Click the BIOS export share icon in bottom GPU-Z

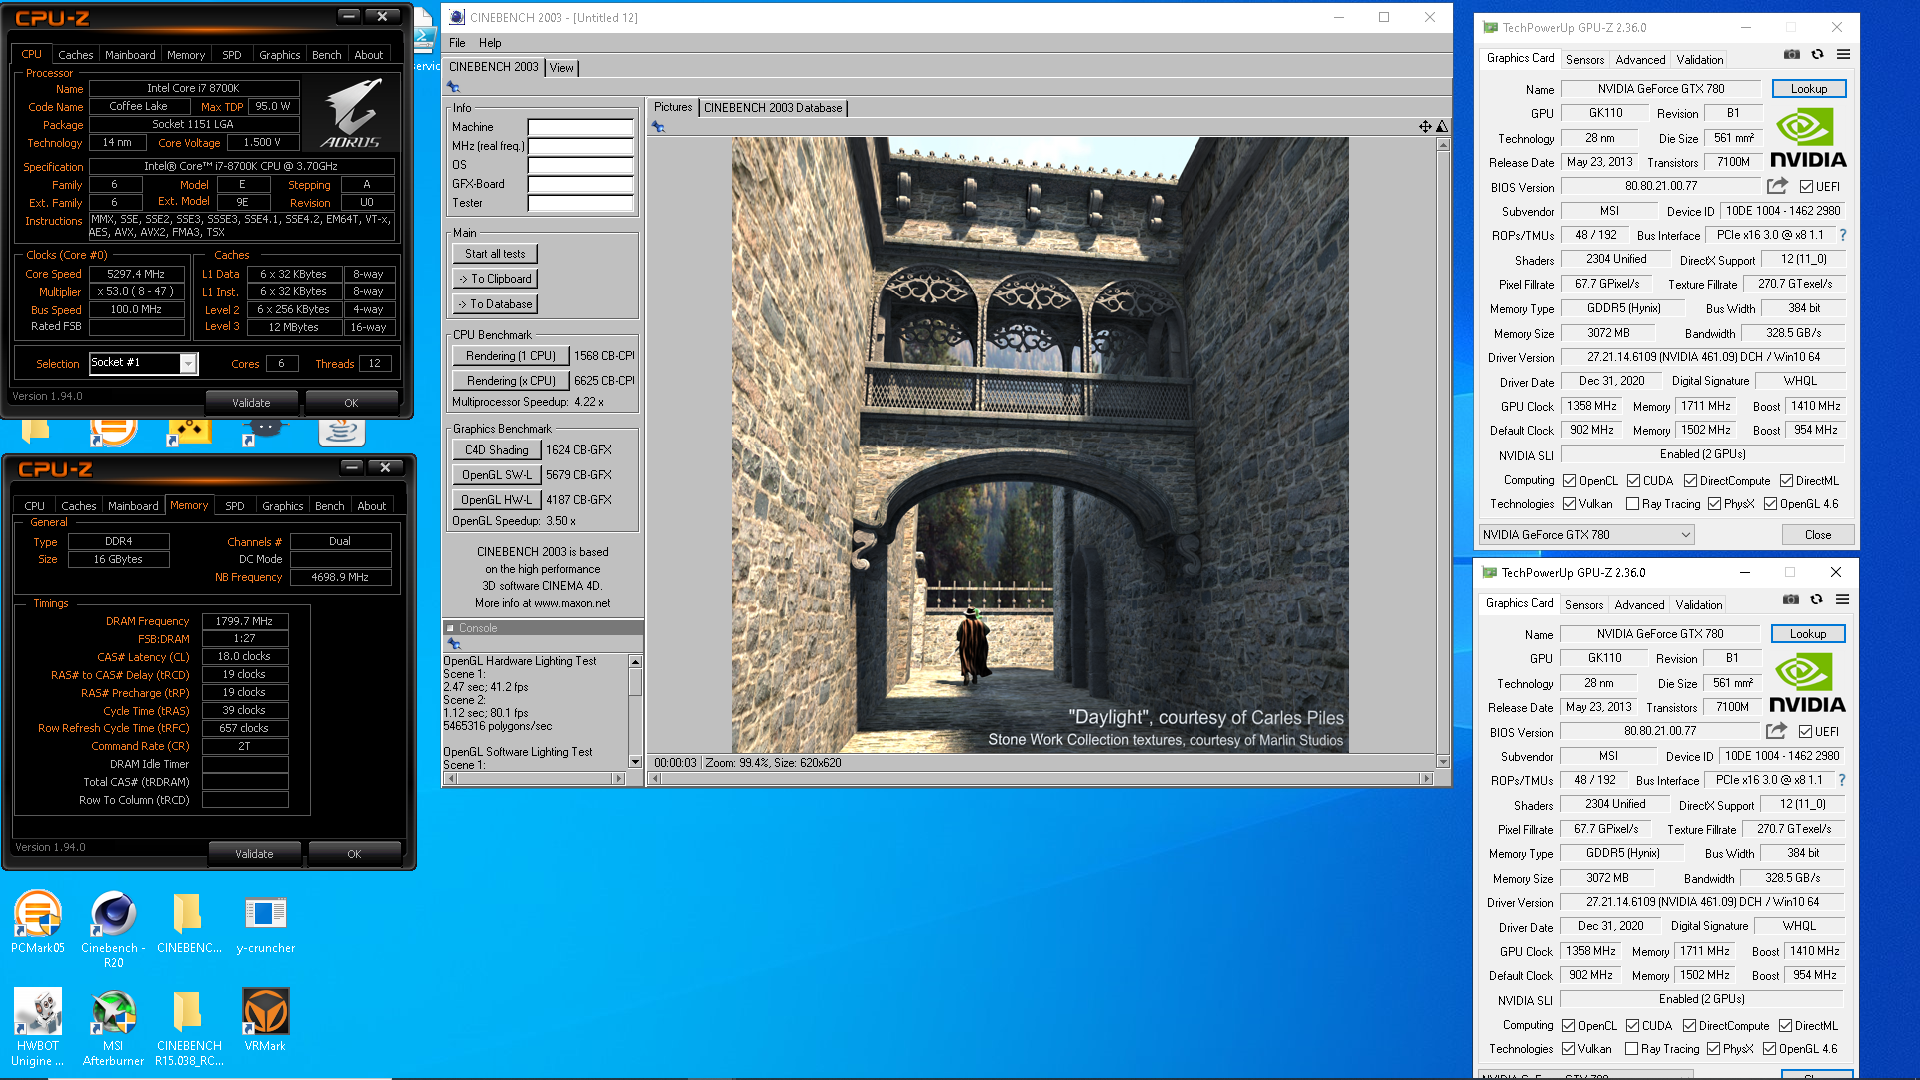point(1776,731)
